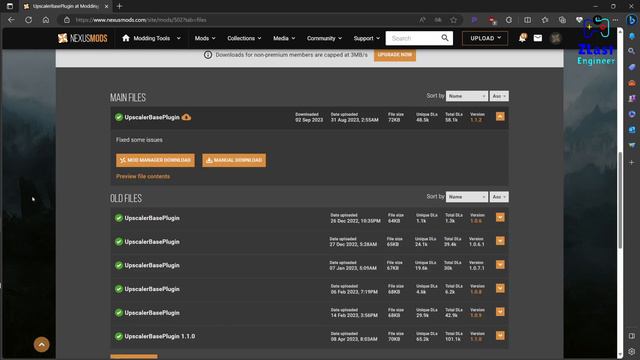Click the search magnifier on the site
This screenshot has height=360, width=640.
[444, 38]
